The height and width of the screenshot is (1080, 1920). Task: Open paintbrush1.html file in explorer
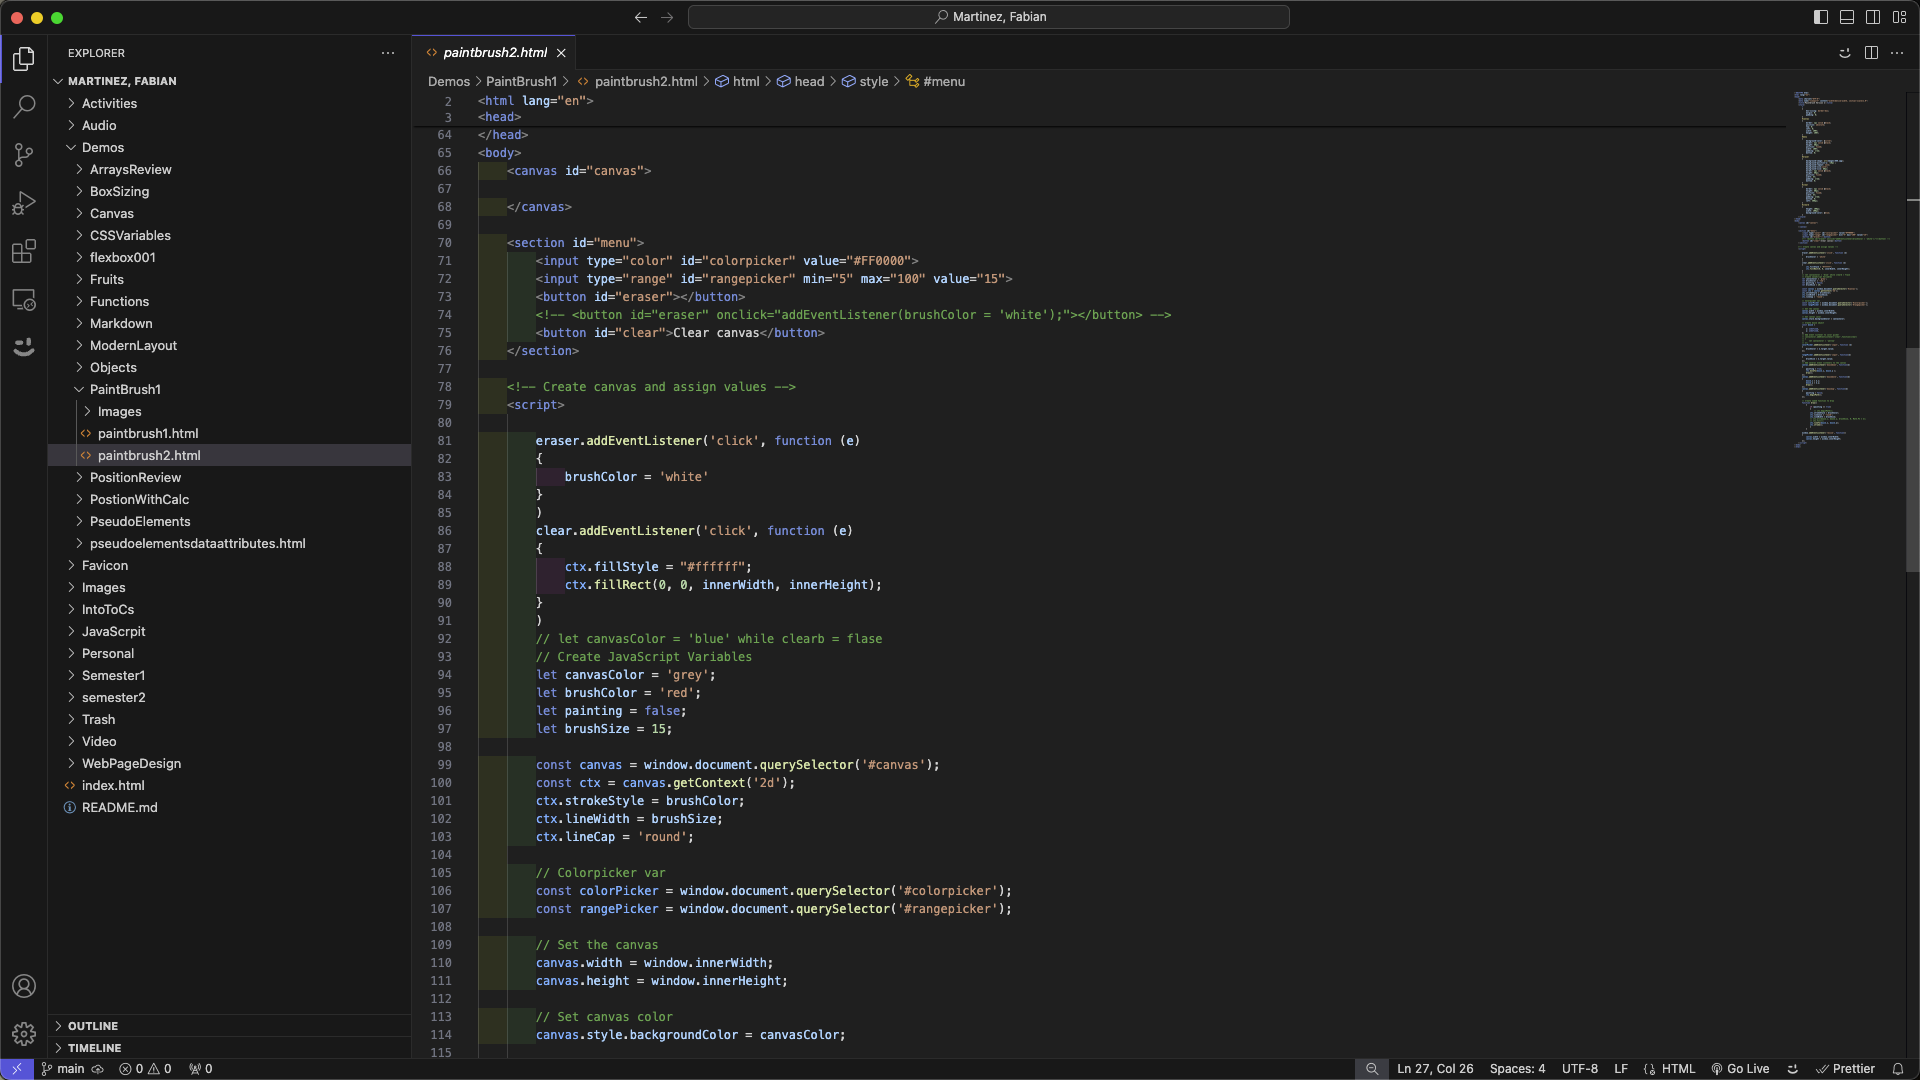click(x=148, y=433)
